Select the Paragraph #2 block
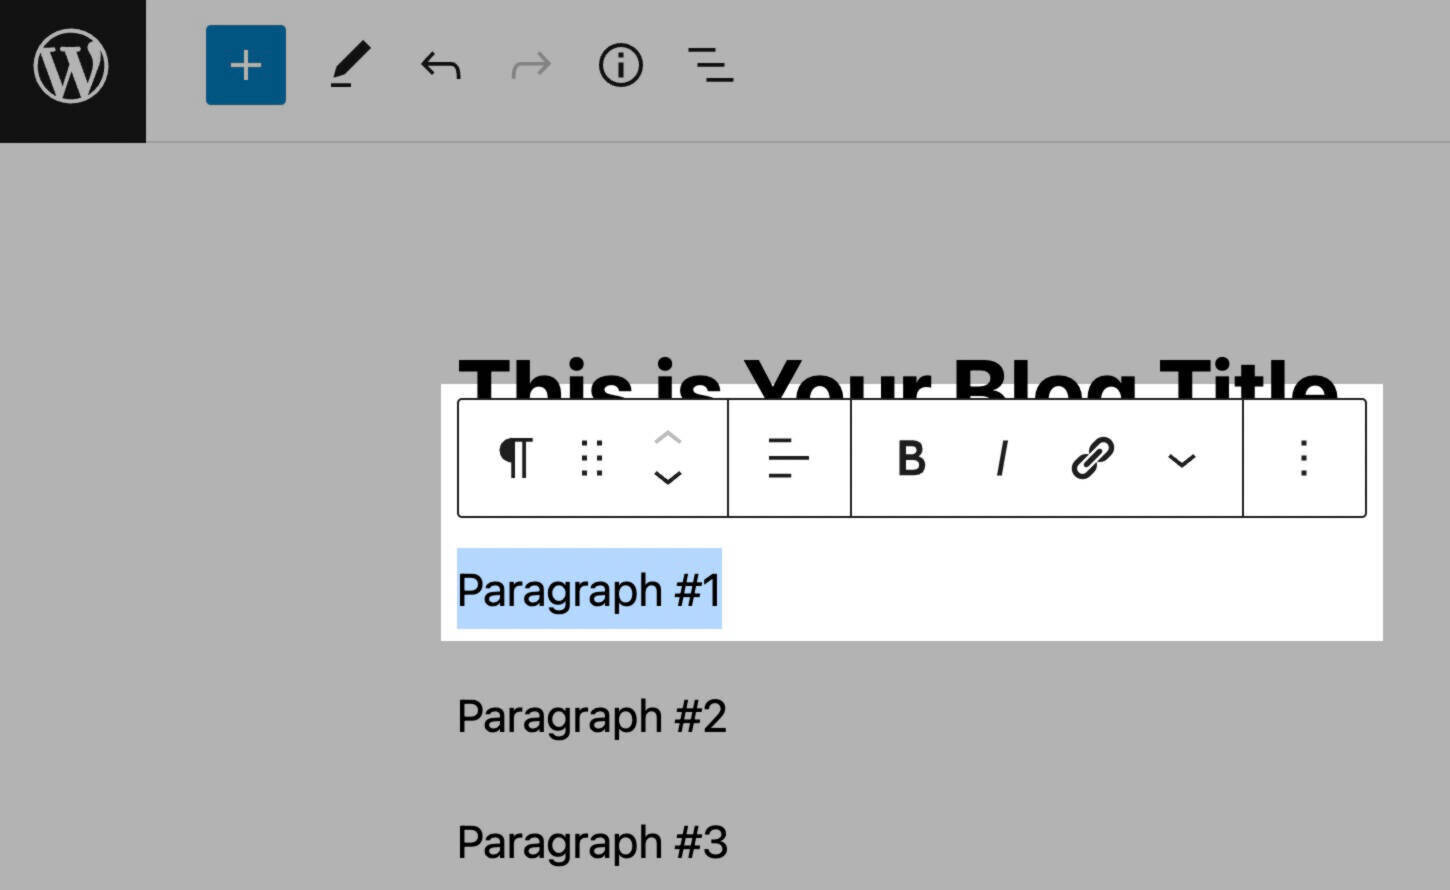The image size is (1450, 890). click(x=590, y=716)
